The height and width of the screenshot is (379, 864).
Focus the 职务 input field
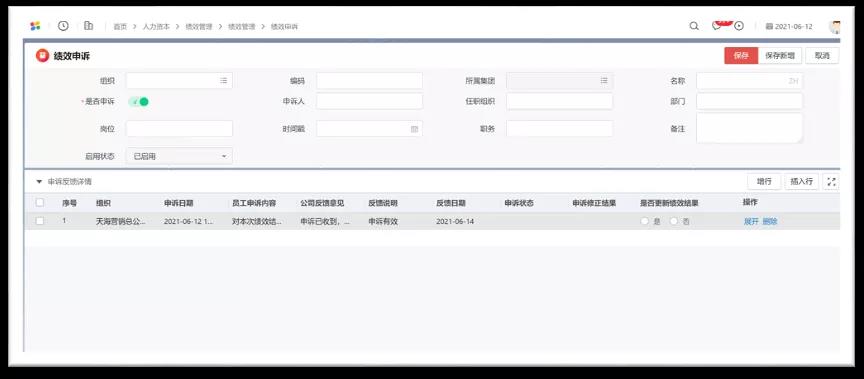[x=559, y=129]
